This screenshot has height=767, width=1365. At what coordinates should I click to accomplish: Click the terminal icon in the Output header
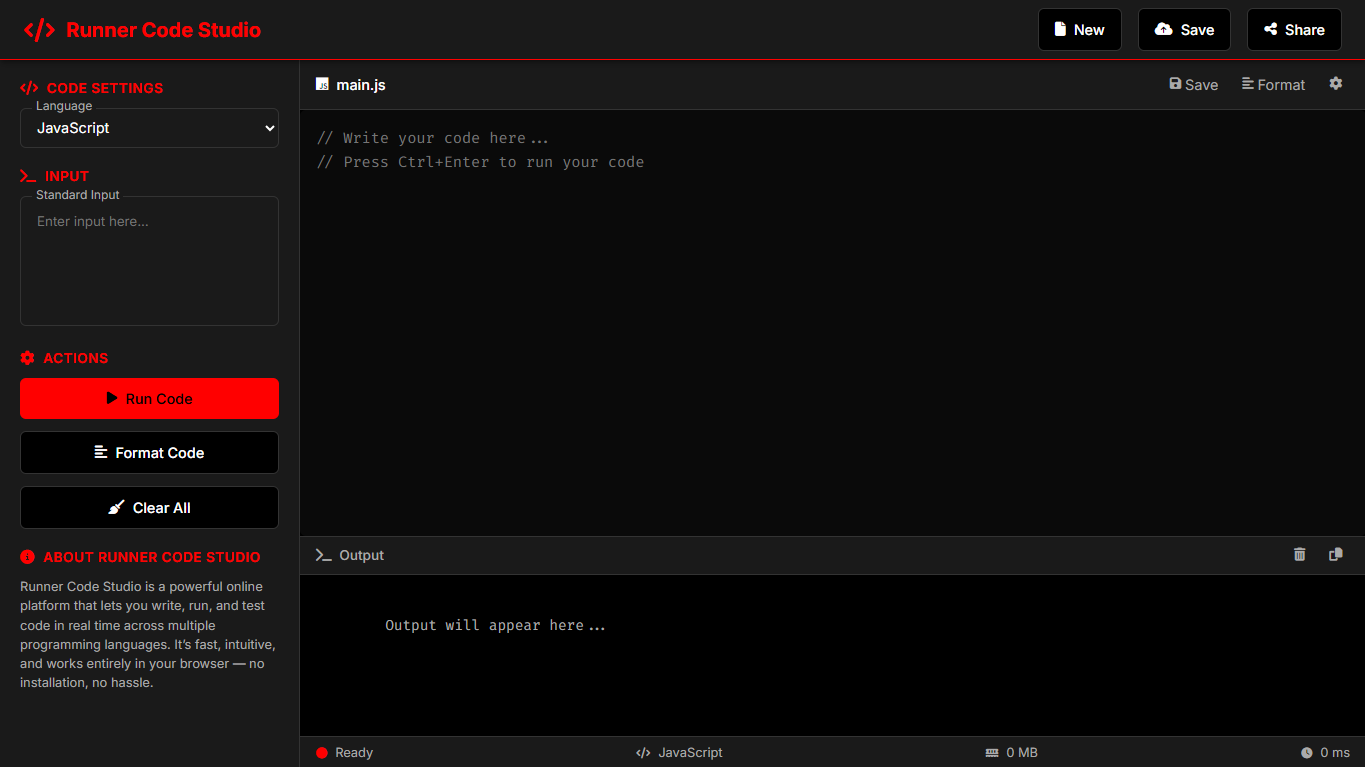click(x=321, y=554)
